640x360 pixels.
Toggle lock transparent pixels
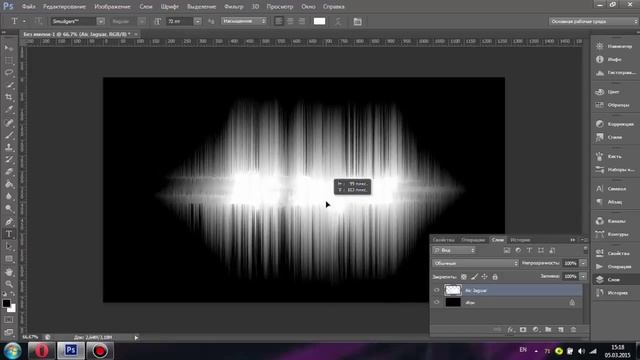(464, 277)
